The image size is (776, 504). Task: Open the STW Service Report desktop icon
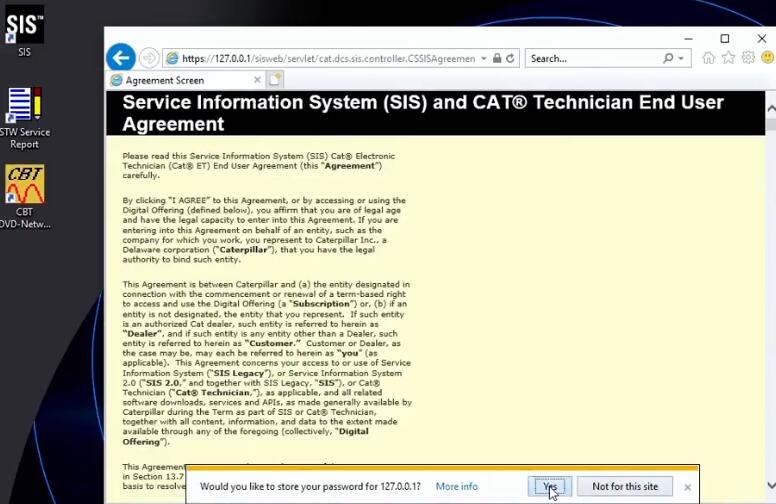tap(24, 118)
